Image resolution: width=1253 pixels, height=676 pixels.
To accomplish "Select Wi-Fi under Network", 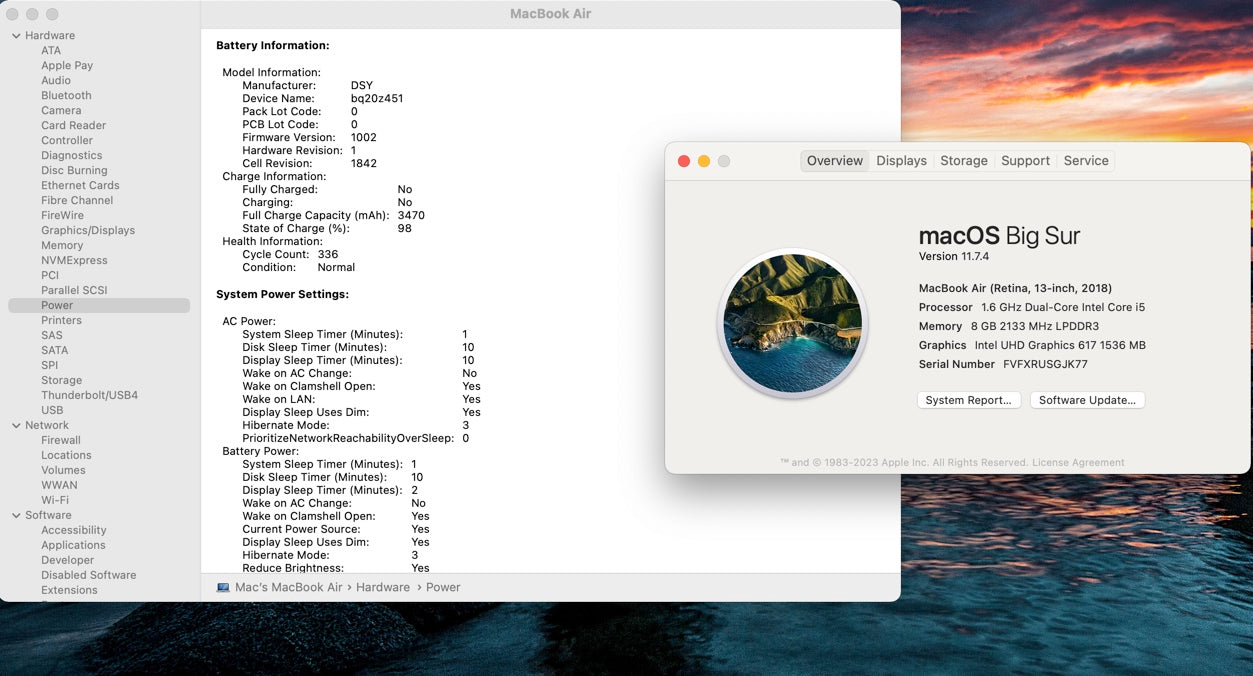I will coord(55,501).
